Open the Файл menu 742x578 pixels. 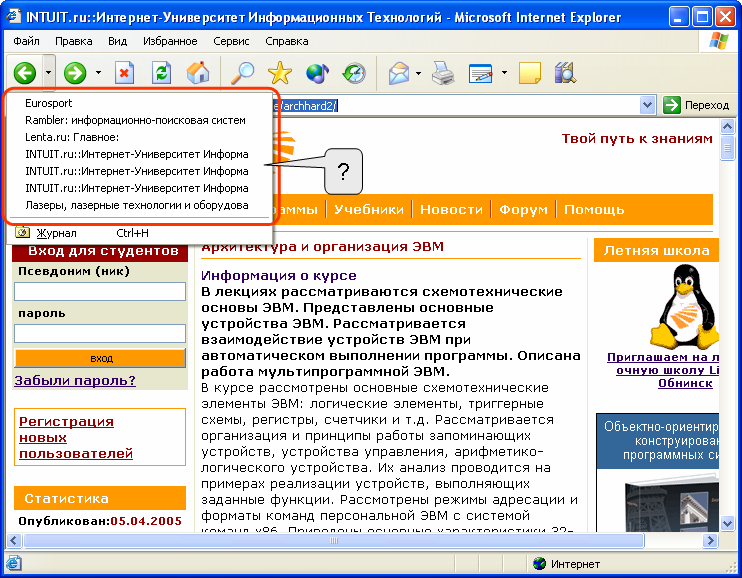click(x=26, y=41)
